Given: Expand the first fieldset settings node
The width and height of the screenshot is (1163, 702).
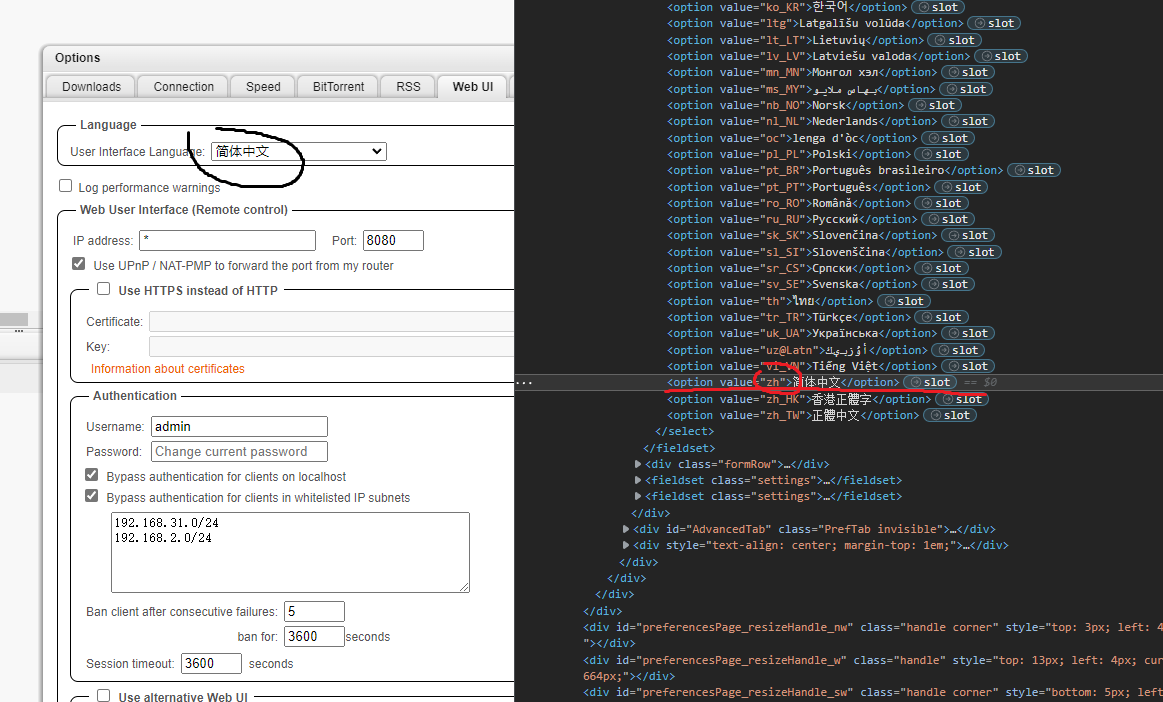Looking at the screenshot, I should tap(638, 479).
